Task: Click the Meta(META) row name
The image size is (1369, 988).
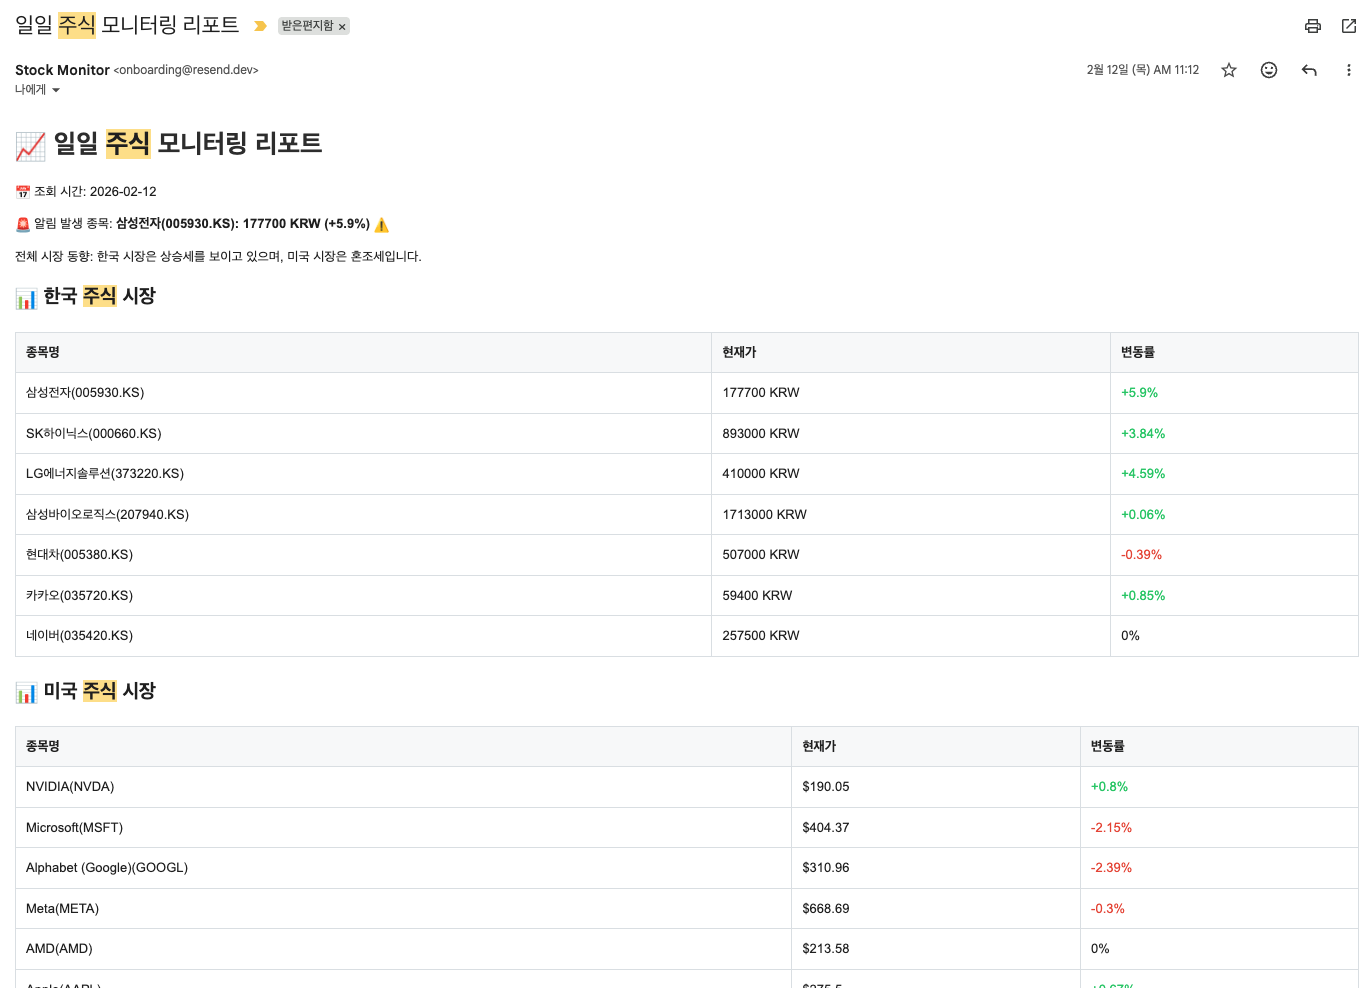Action: (62, 909)
